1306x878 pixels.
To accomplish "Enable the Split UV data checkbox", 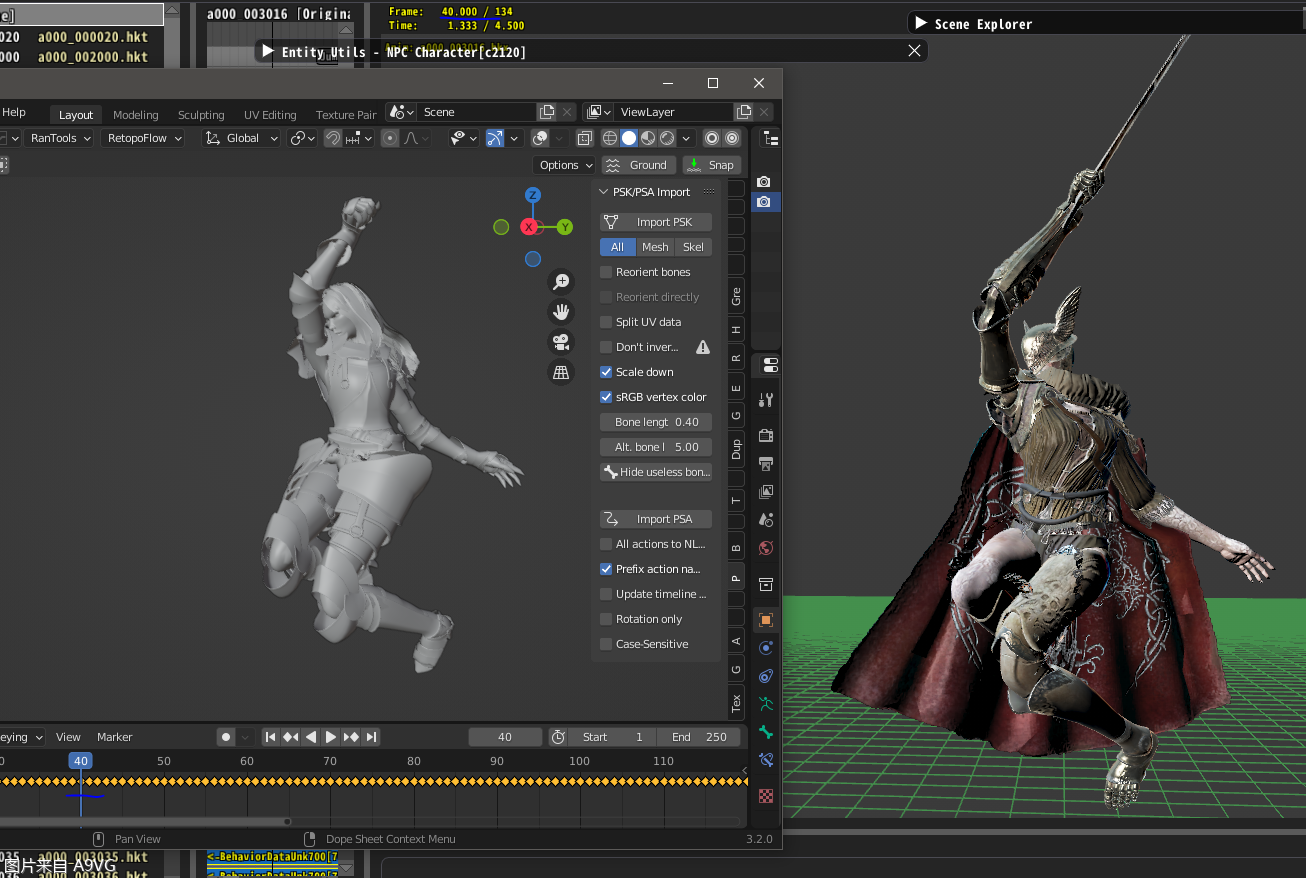I will [606, 322].
